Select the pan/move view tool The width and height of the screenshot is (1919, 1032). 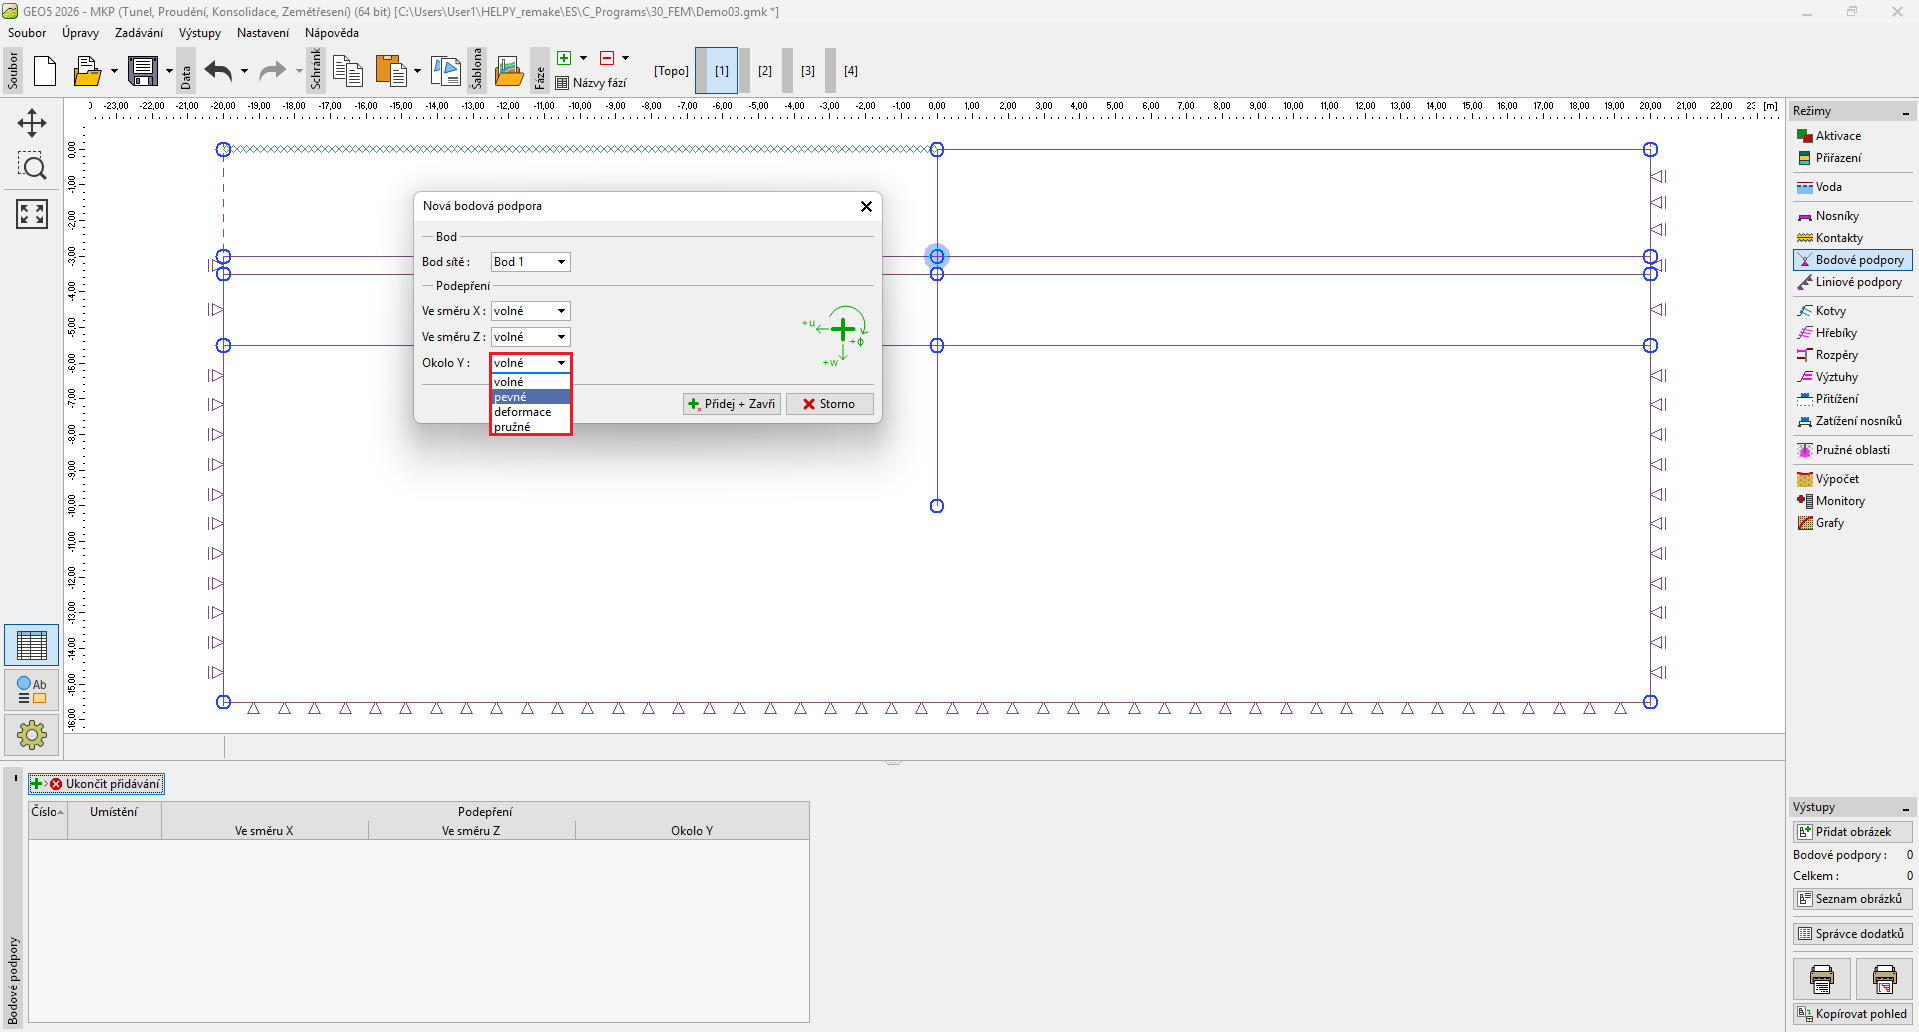[x=32, y=123]
